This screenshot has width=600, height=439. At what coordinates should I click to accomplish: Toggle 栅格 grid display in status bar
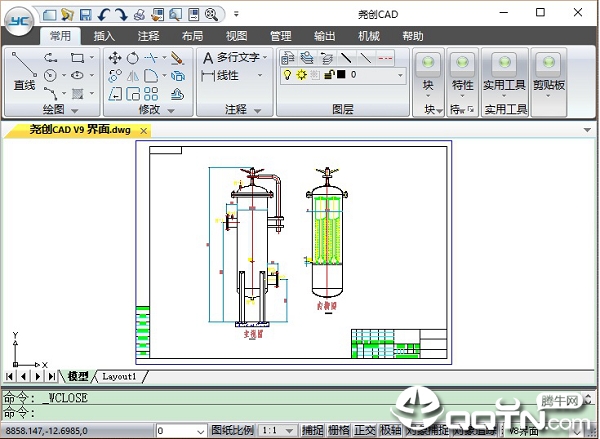(x=339, y=431)
